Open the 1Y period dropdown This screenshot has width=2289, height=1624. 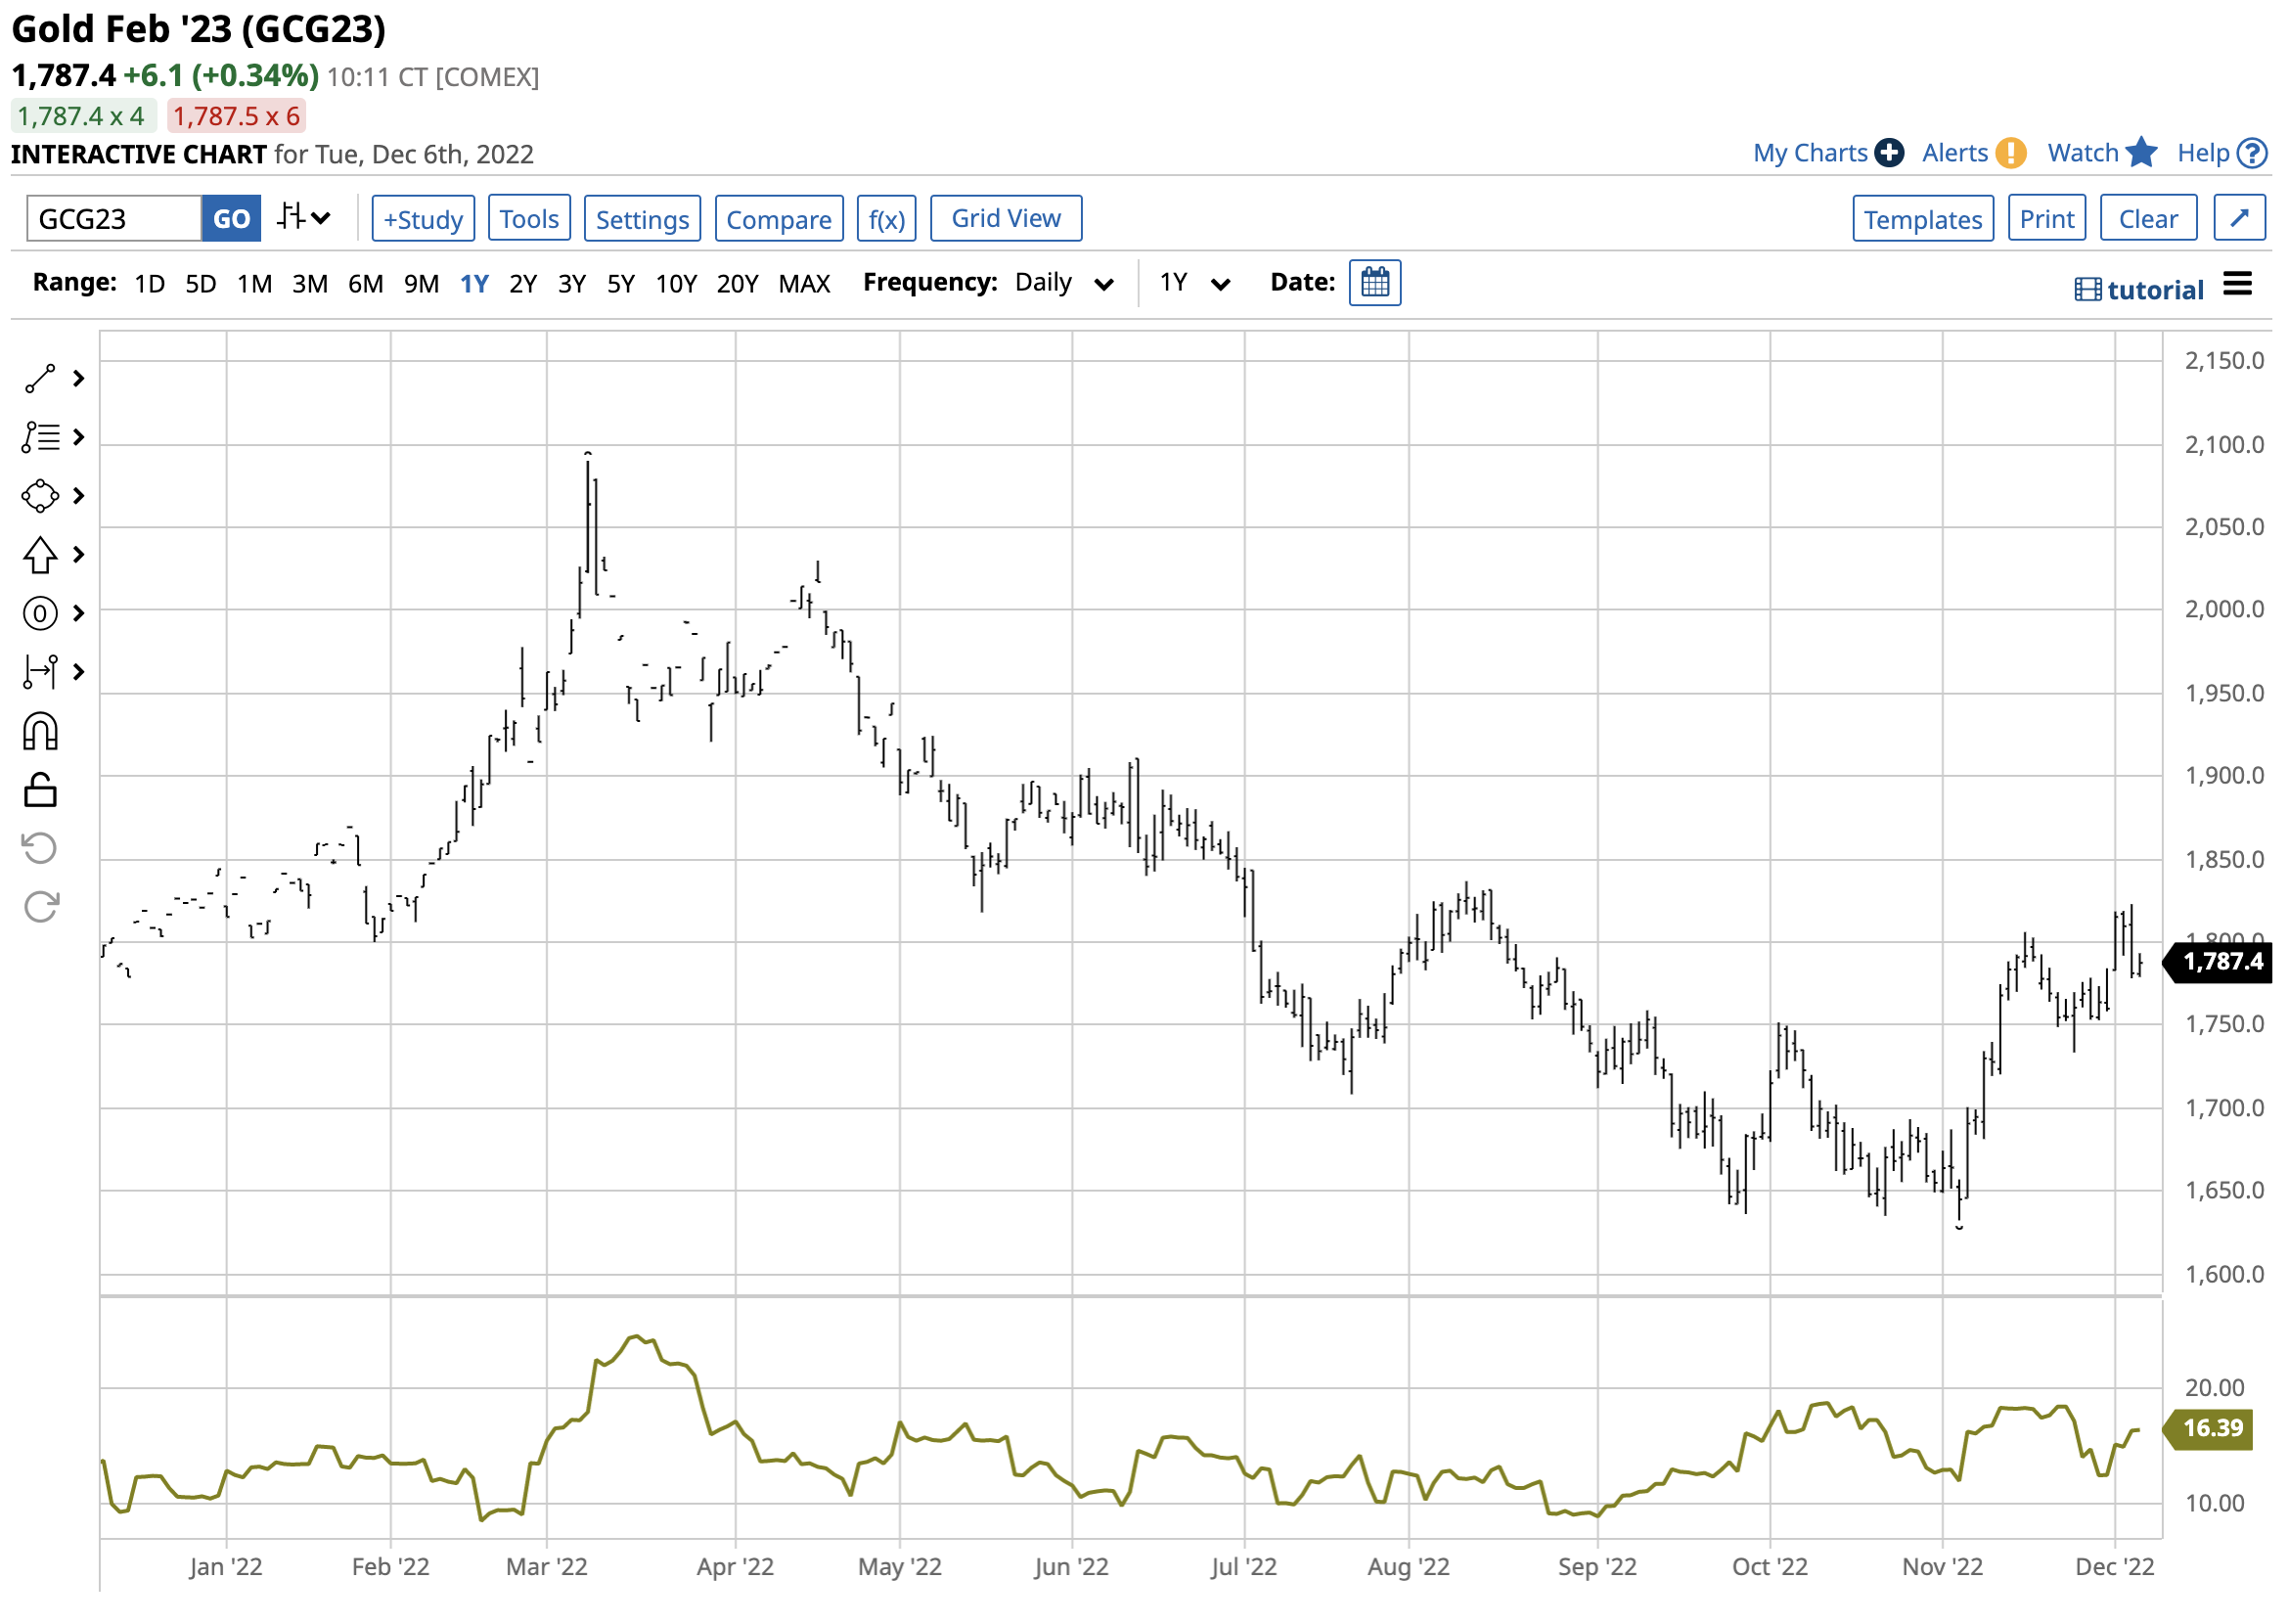[x=1196, y=284]
